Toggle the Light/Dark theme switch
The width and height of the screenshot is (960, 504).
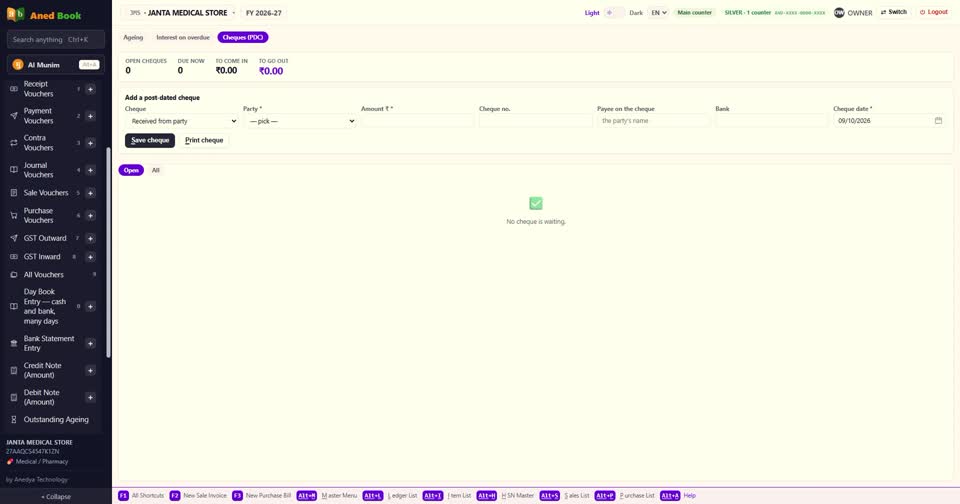pyautogui.click(x=614, y=13)
